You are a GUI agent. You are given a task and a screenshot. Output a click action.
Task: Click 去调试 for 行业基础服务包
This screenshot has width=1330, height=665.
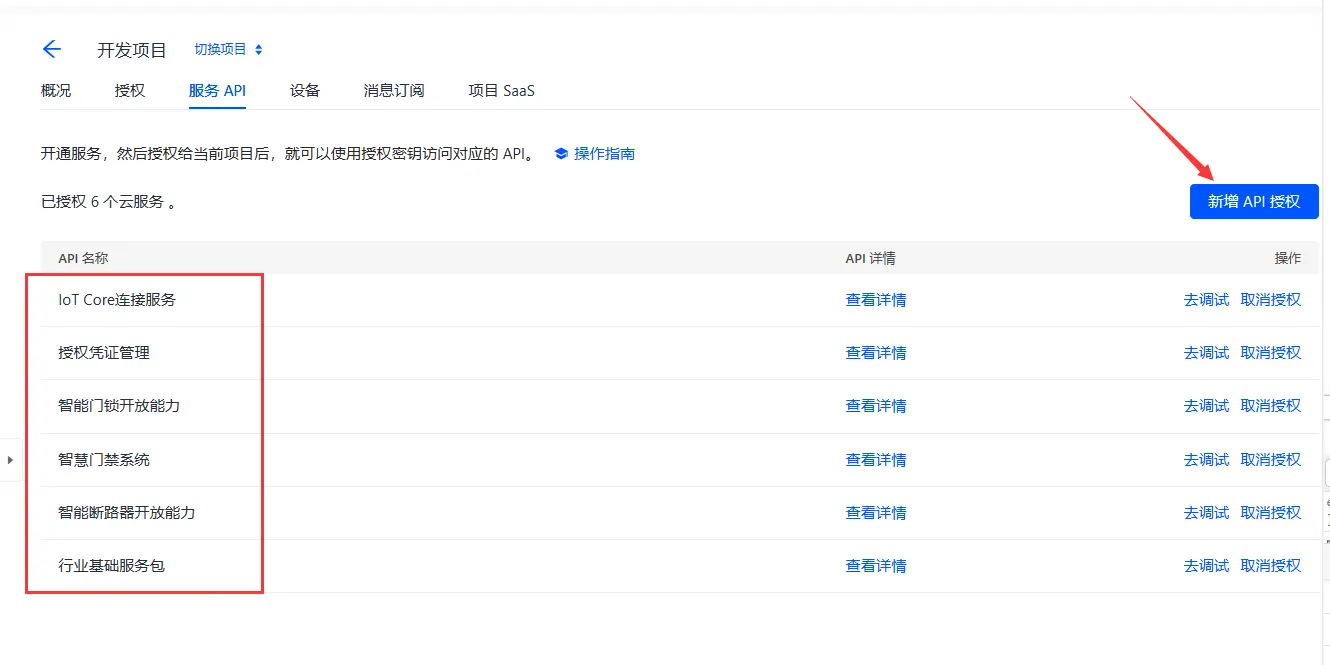[x=1206, y=565]
